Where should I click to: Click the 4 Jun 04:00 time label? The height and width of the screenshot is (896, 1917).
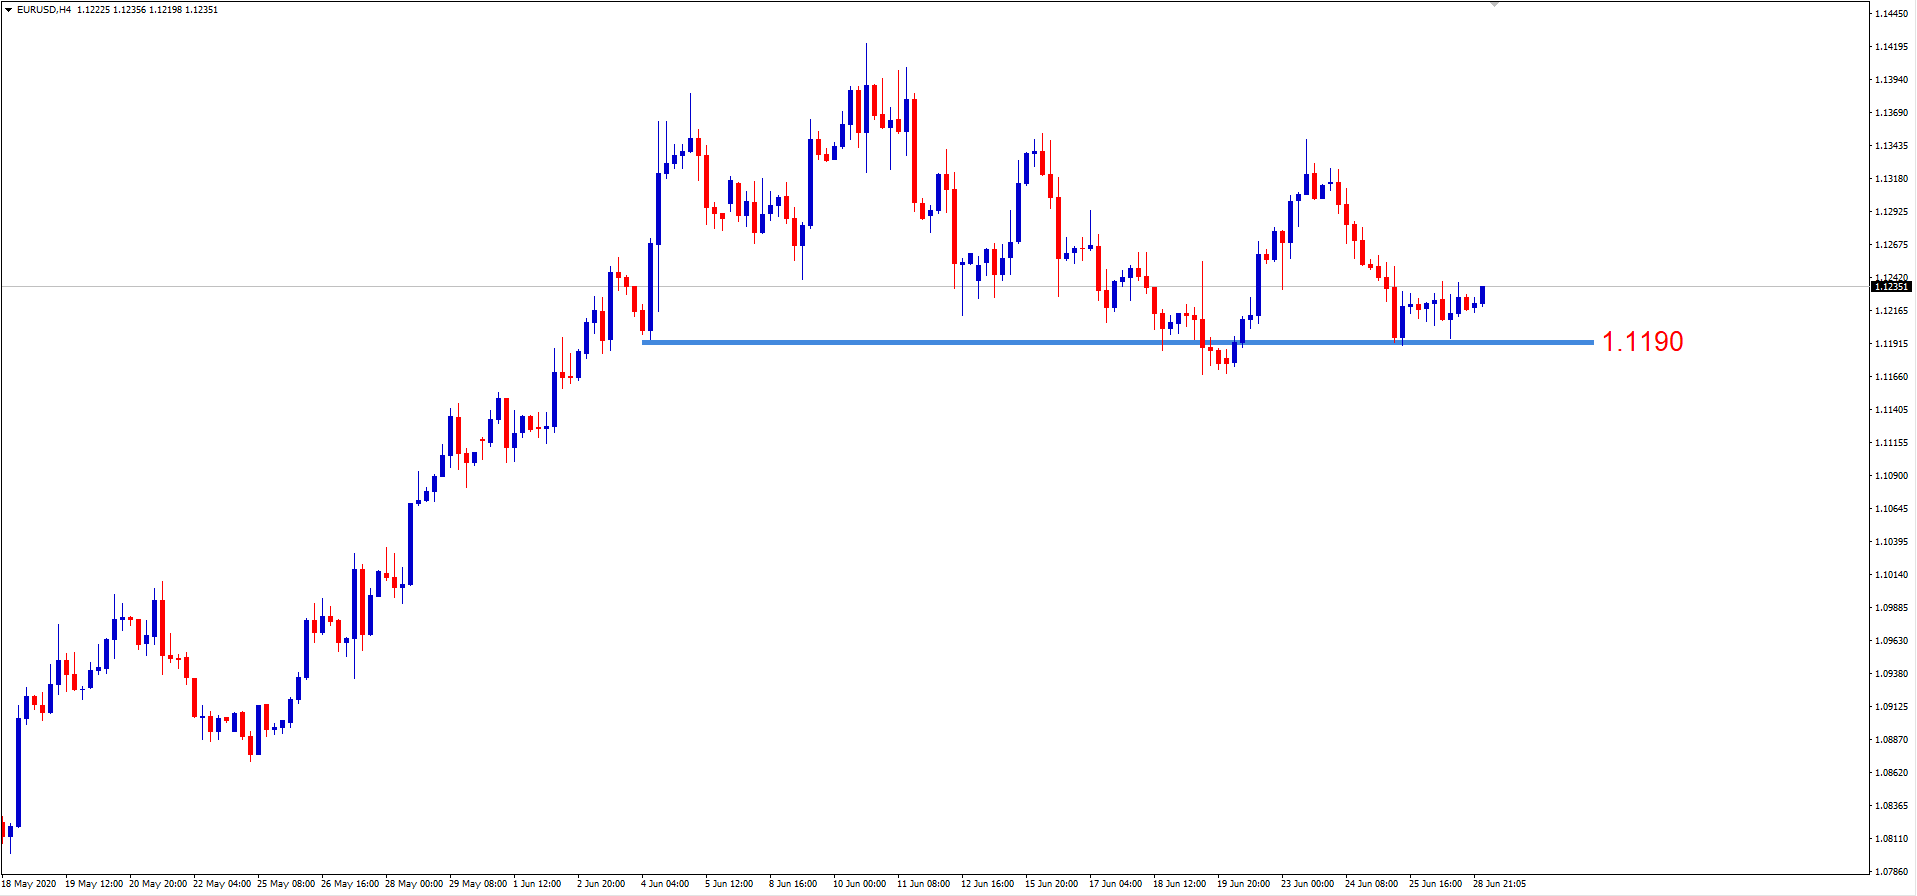pos(664,884)
